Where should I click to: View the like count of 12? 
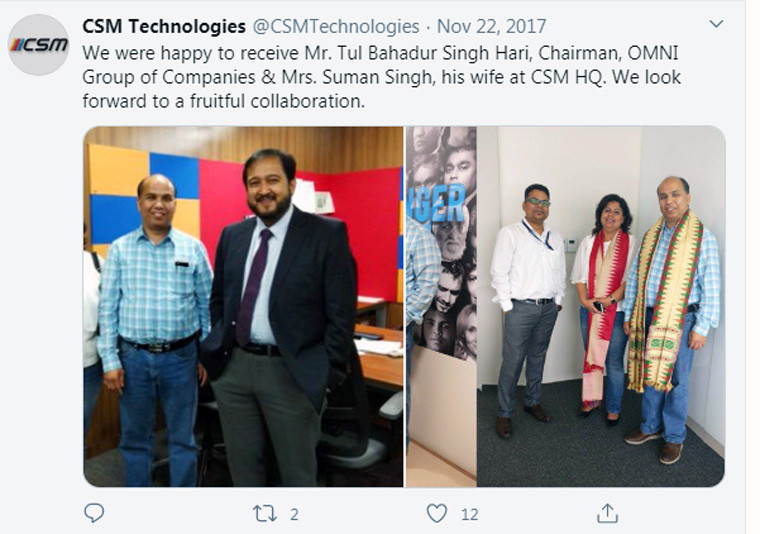point(469,514)
